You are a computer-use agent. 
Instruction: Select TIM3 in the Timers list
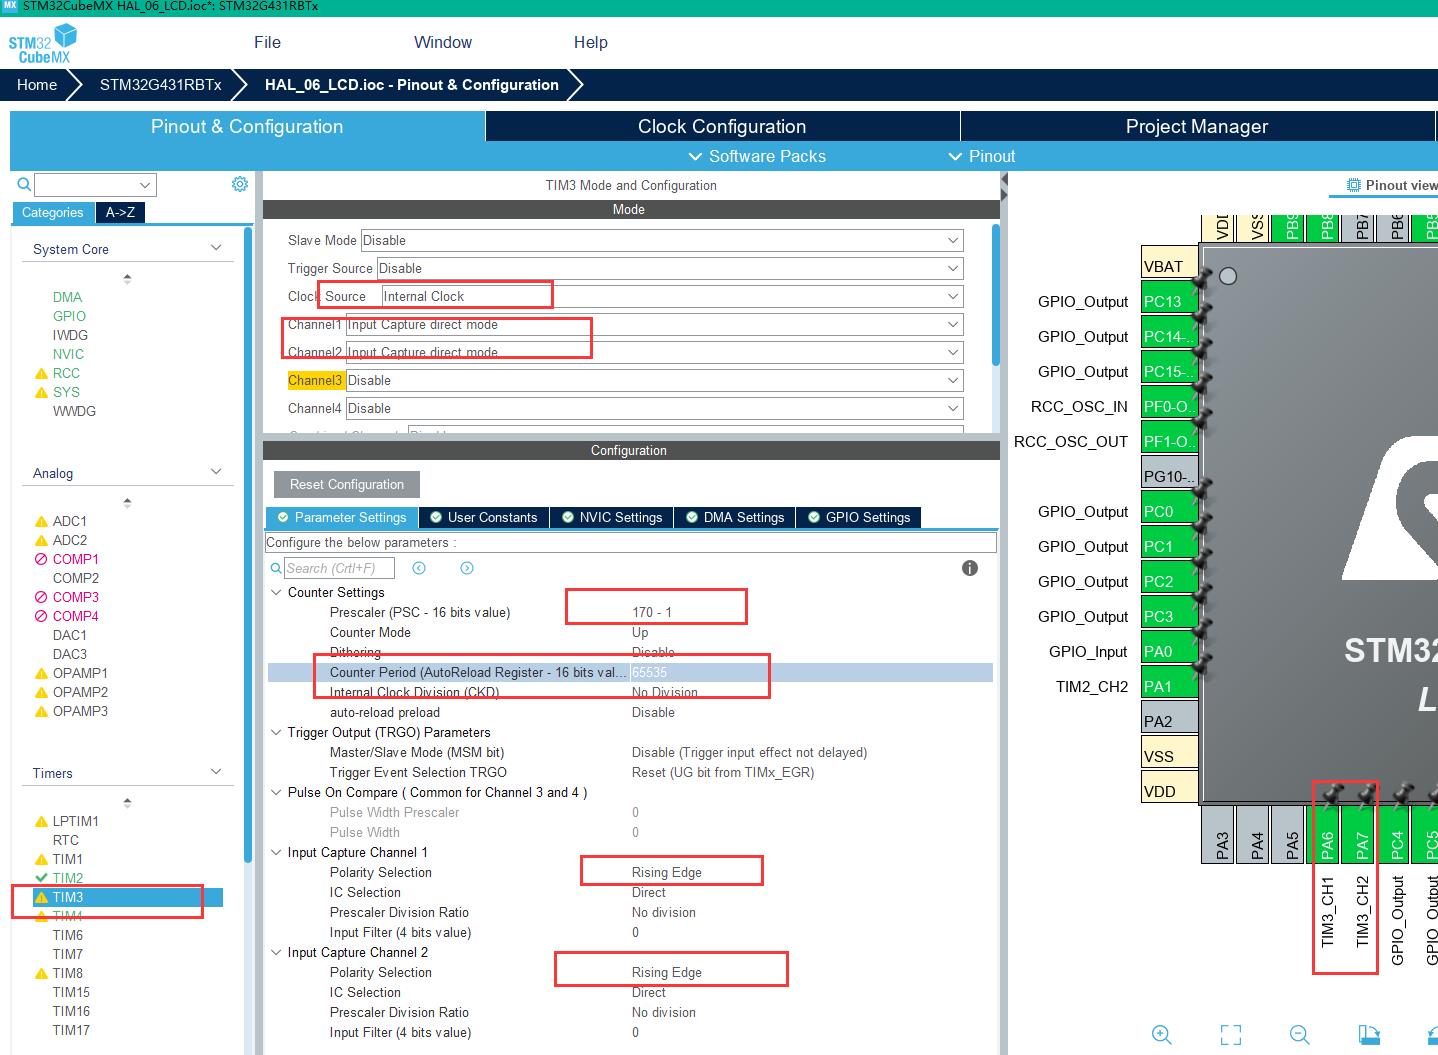pyautogui.click(x=127, y=897)
